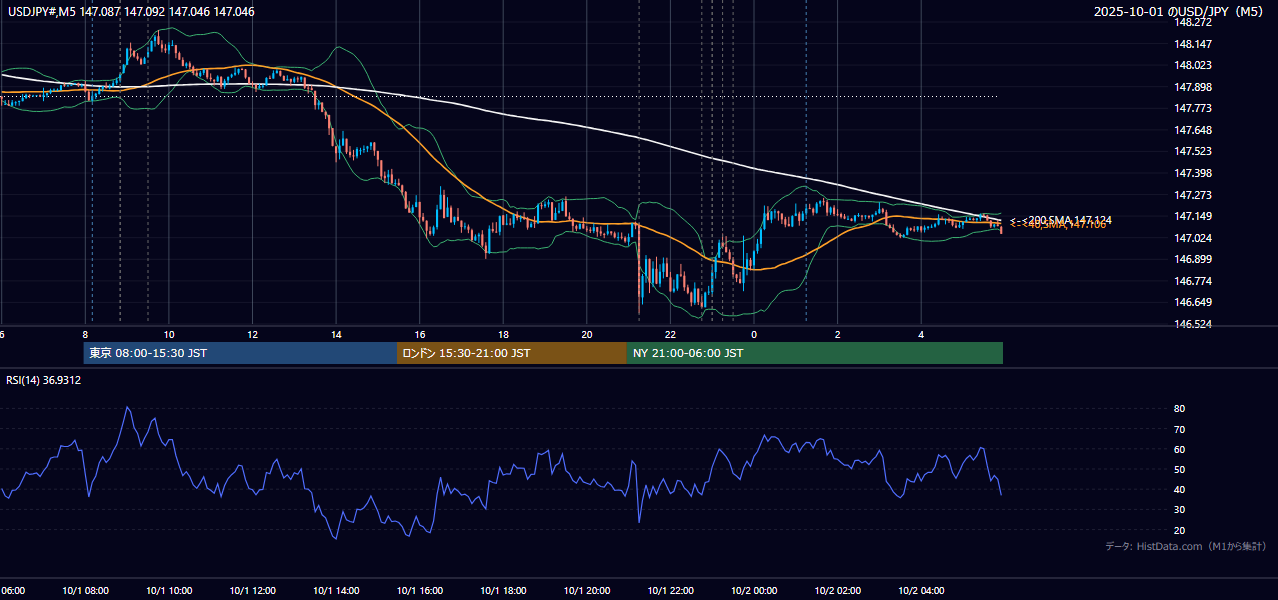Click price axis label 147.149
The image size is (1278, 600).
click(x=1194, y=216)
